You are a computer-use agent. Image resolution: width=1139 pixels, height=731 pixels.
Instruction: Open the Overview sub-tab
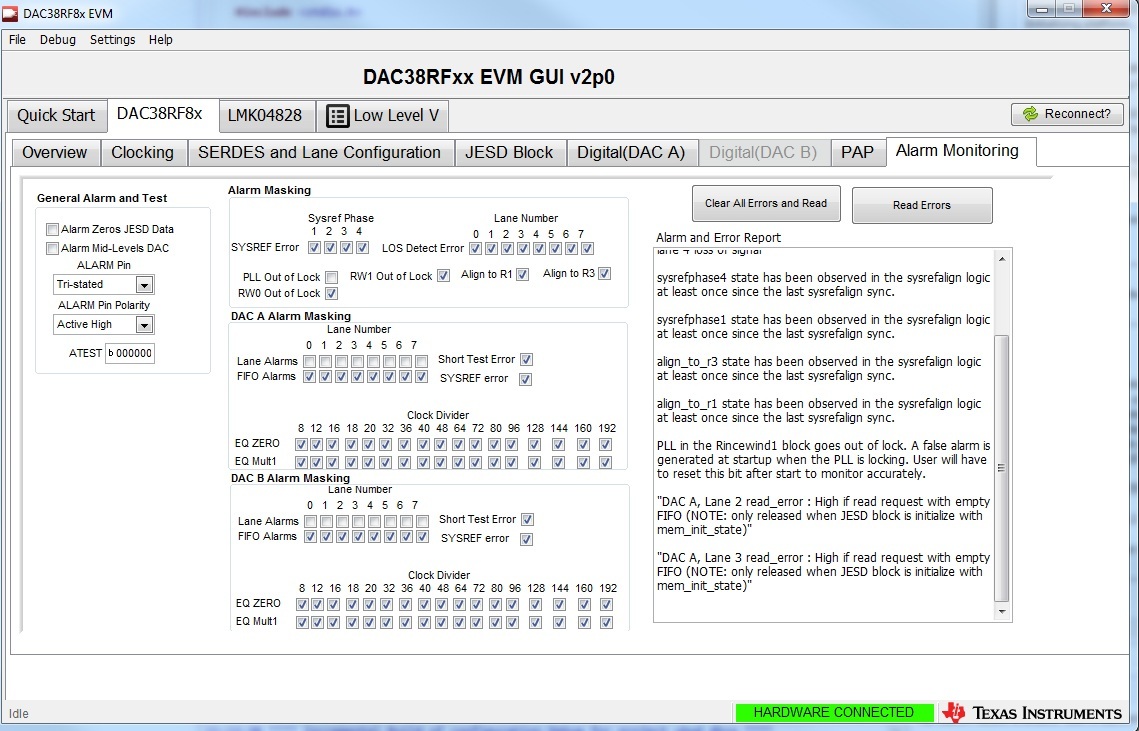click(54, 153)
